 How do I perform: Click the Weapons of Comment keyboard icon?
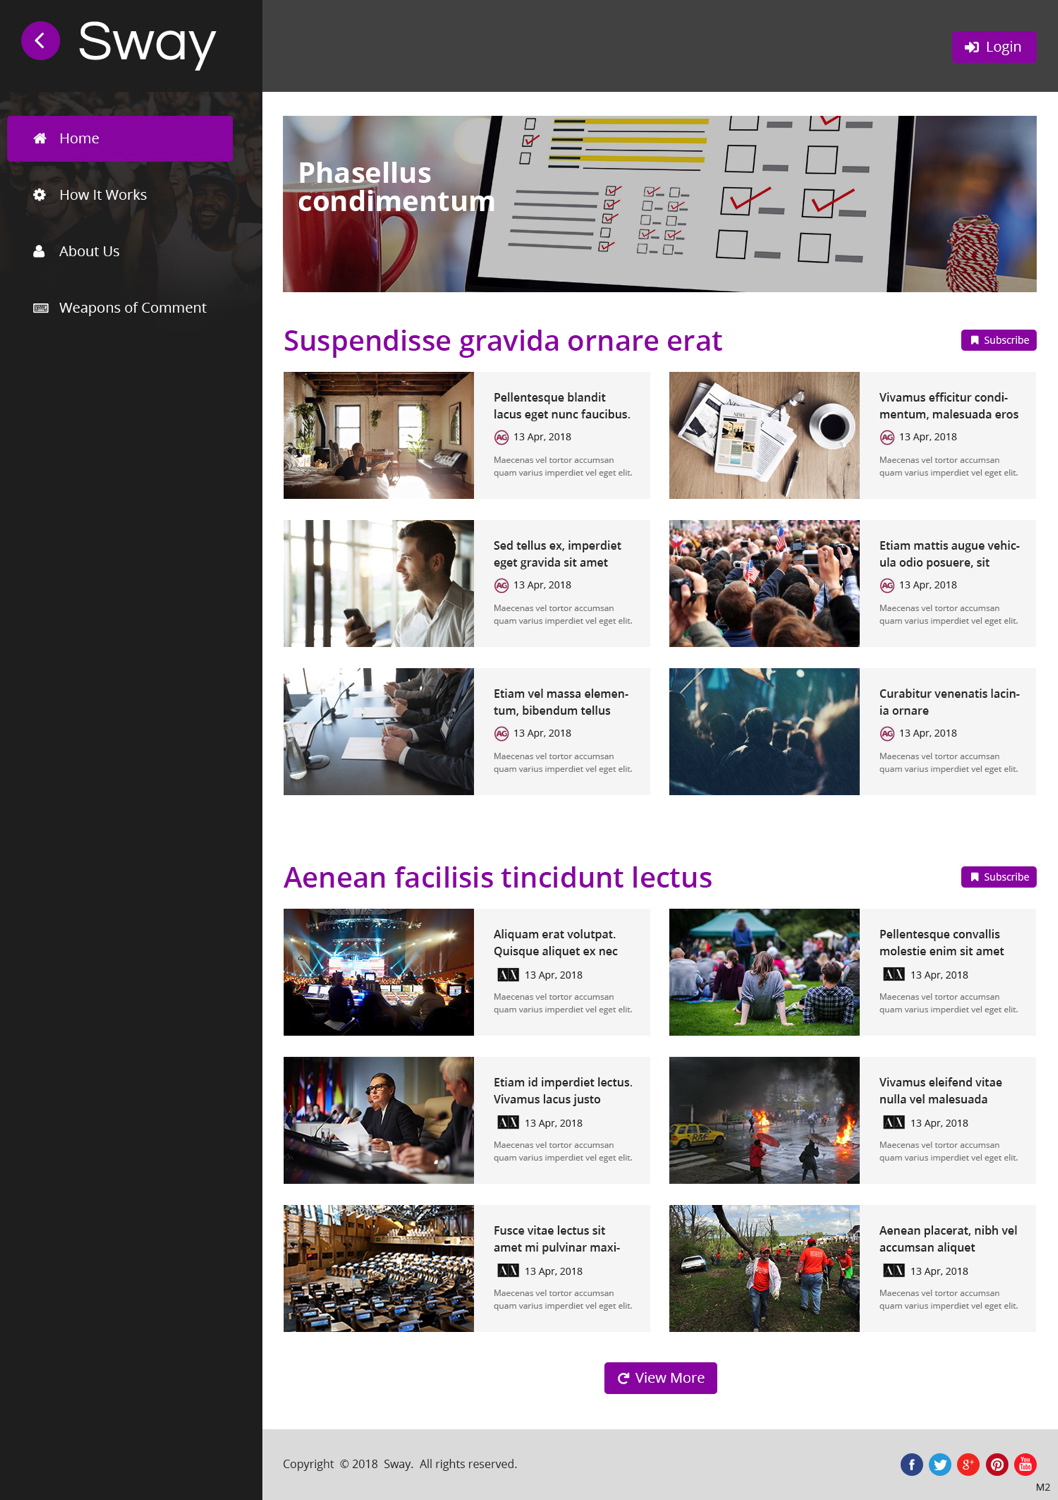[41, 308]
